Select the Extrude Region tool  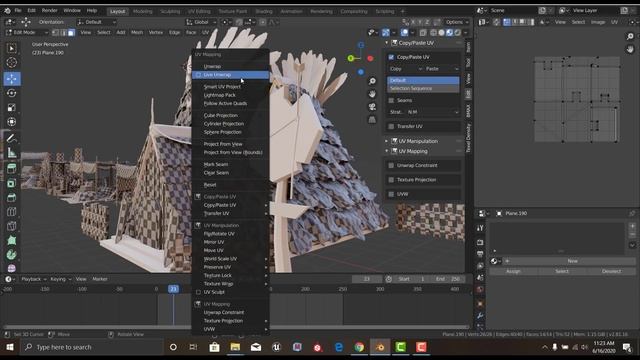tap(11, 183)
